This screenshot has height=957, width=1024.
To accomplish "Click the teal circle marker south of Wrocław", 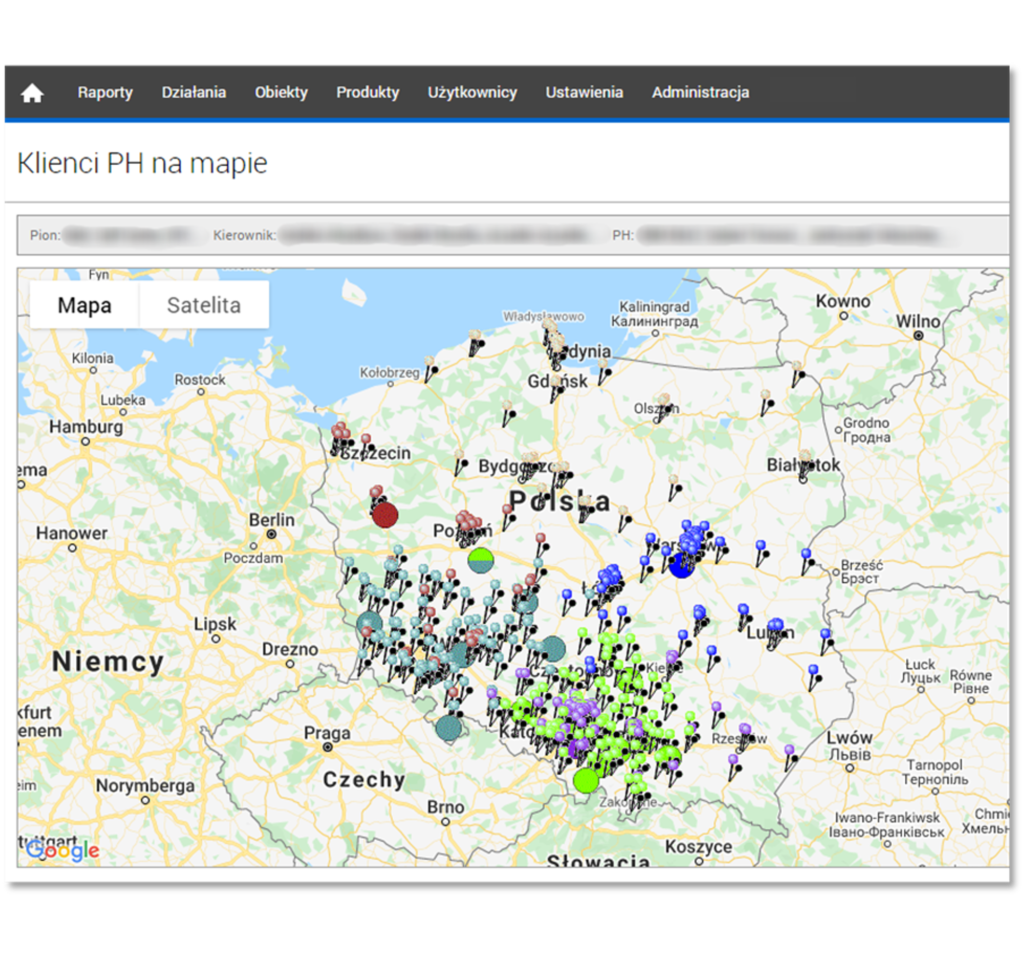I will point(449,728).
